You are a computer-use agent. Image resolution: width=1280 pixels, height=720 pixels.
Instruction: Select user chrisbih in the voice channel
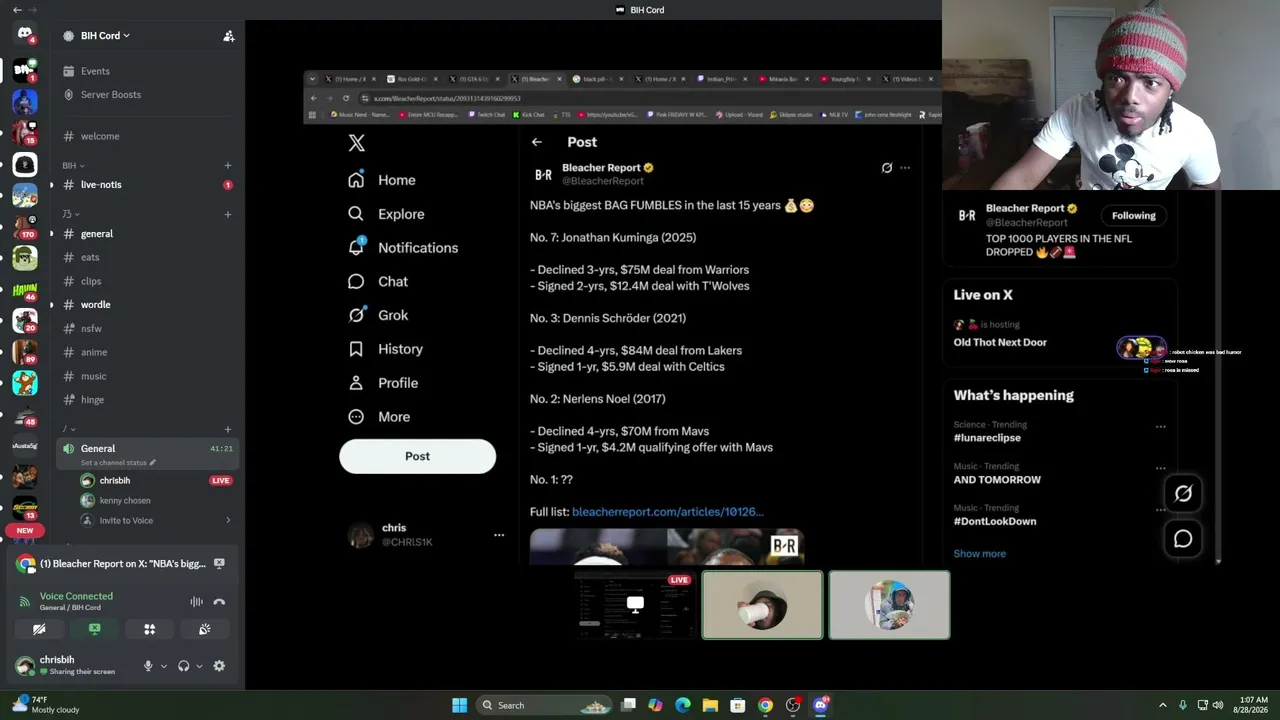(x=156, y=481)
